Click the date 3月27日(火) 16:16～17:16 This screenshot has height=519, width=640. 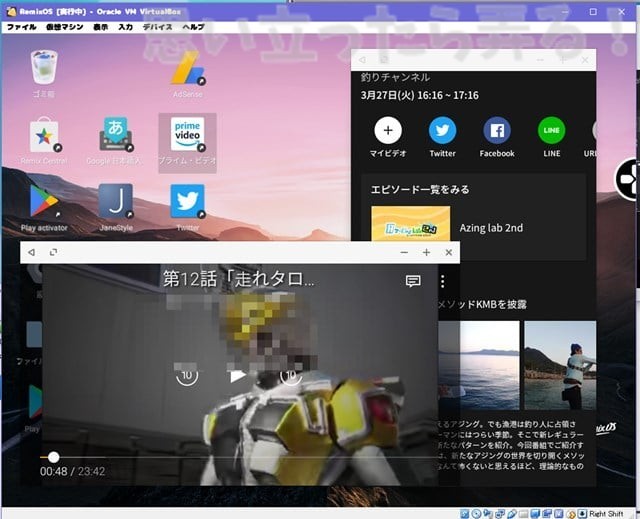[x=420, y=95]
